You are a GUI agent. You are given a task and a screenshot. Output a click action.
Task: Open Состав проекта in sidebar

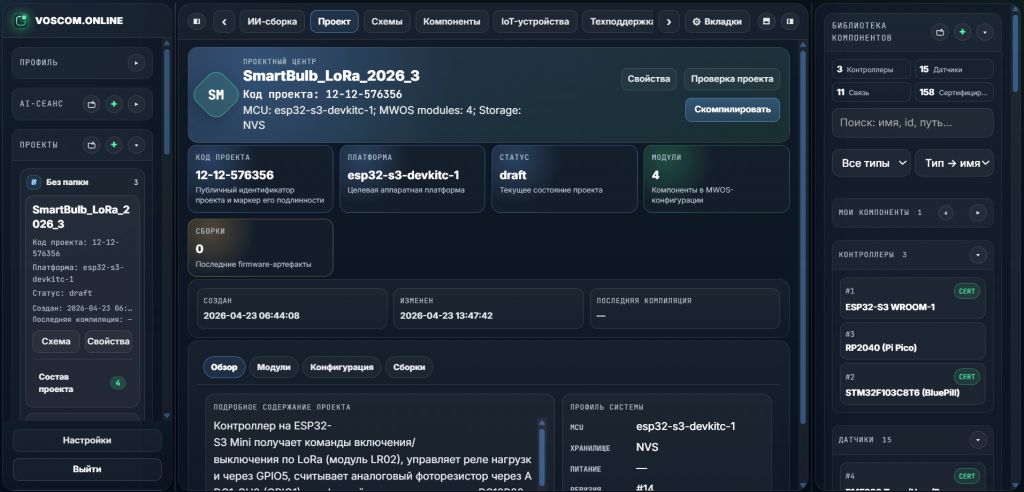click(x=80, y=383)
